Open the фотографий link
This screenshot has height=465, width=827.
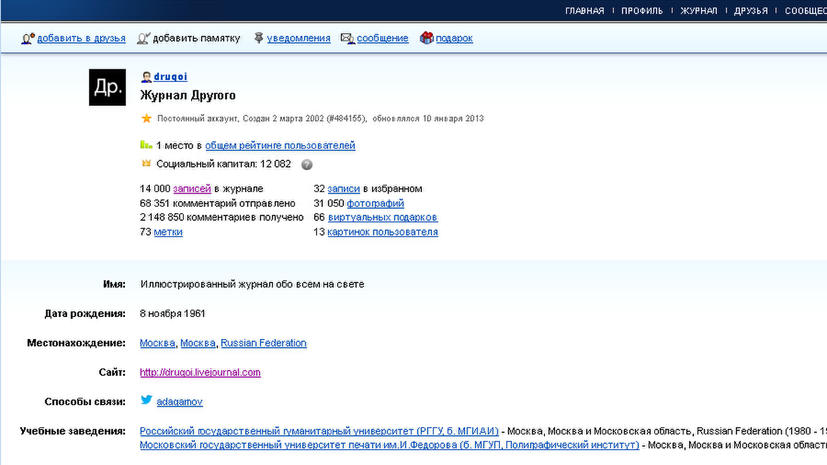(375, 204)
